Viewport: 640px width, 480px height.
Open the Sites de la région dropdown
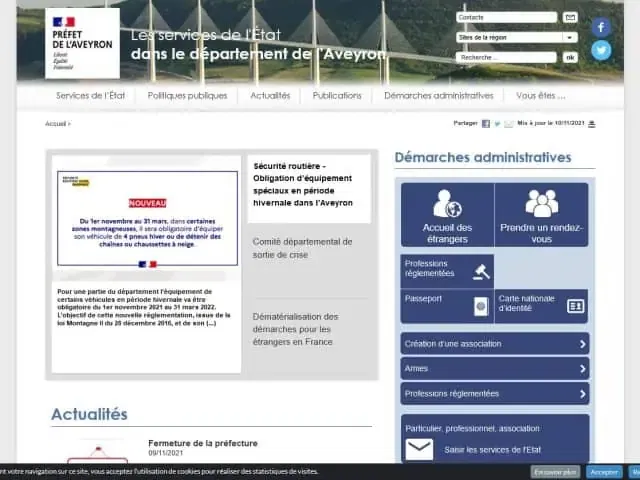pyautogui.click(x=516, y=37)
